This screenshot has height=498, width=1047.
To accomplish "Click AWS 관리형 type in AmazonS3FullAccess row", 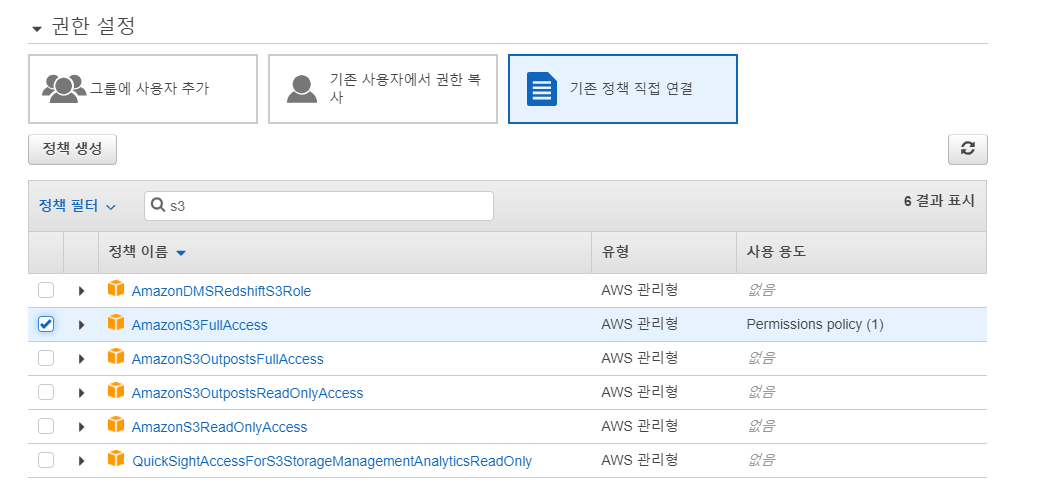I will 640,324.
